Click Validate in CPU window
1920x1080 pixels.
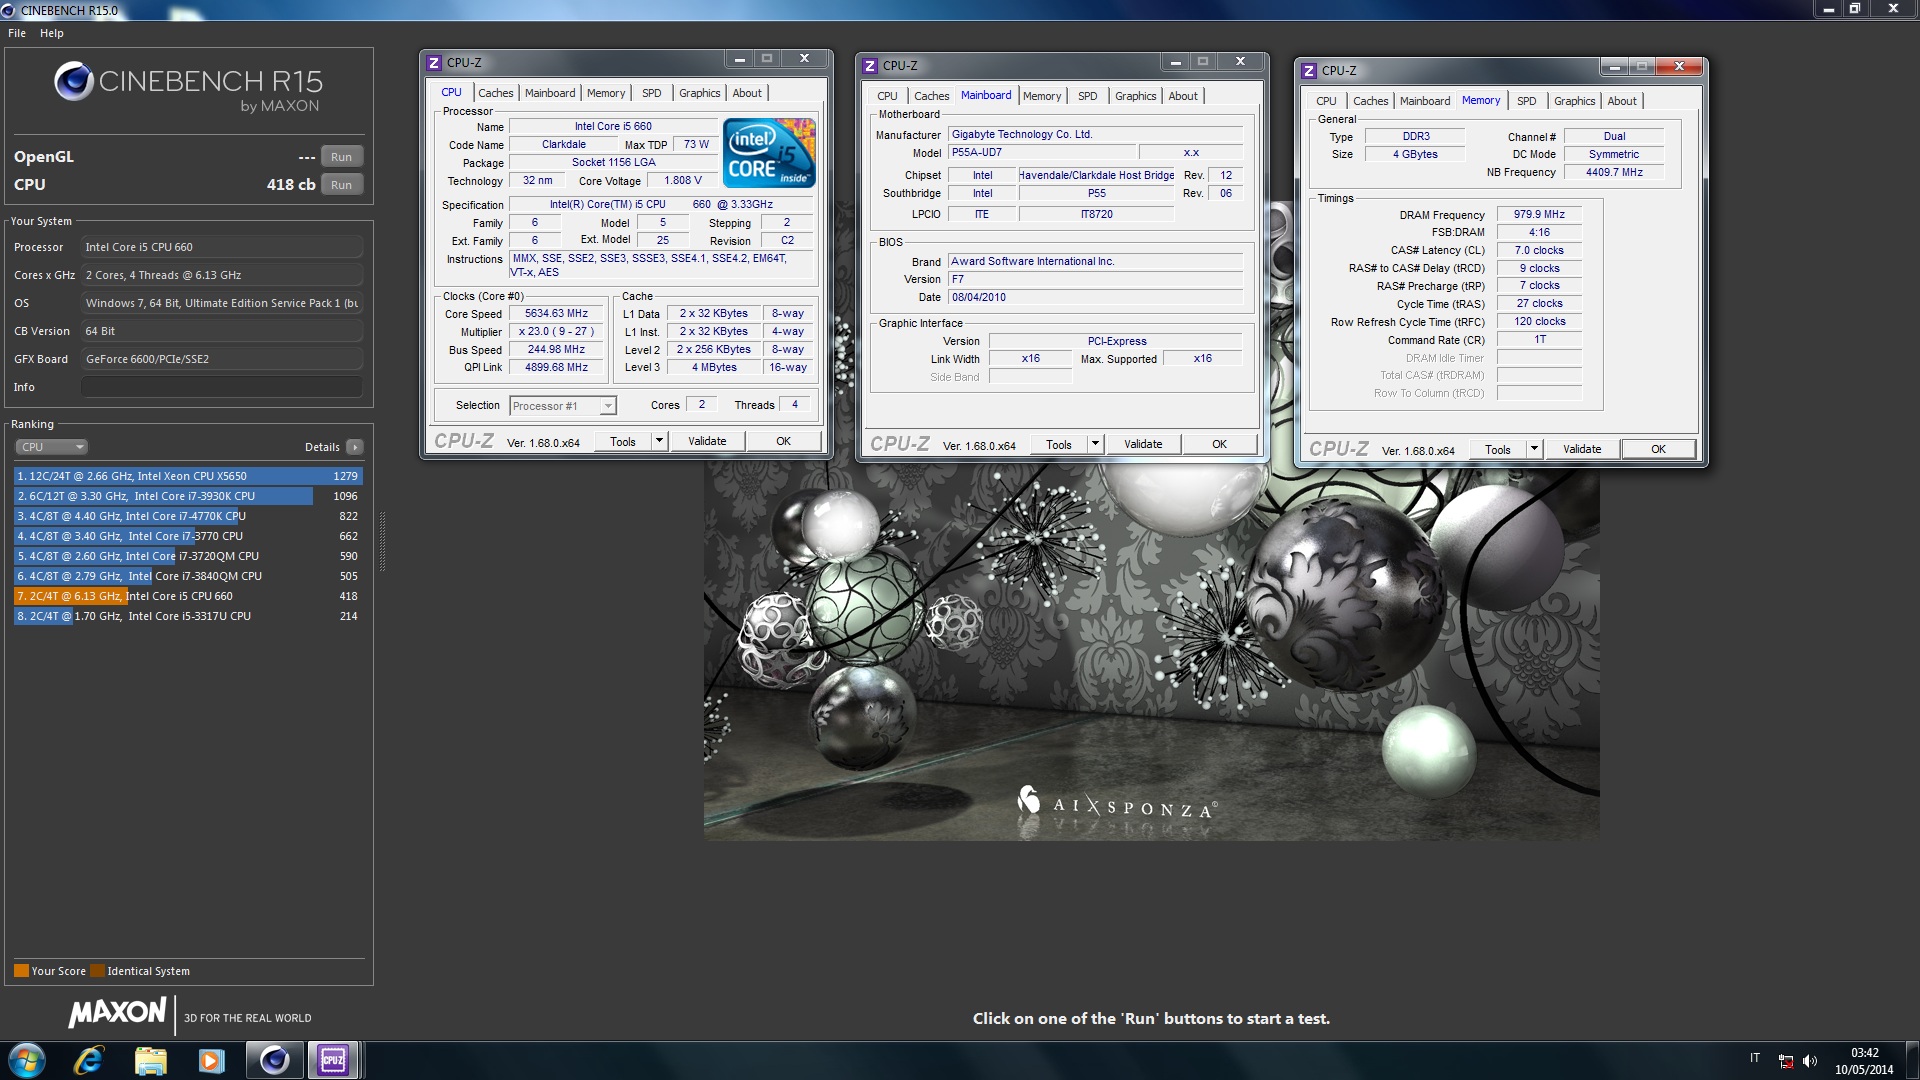click(x=707, y=441)
